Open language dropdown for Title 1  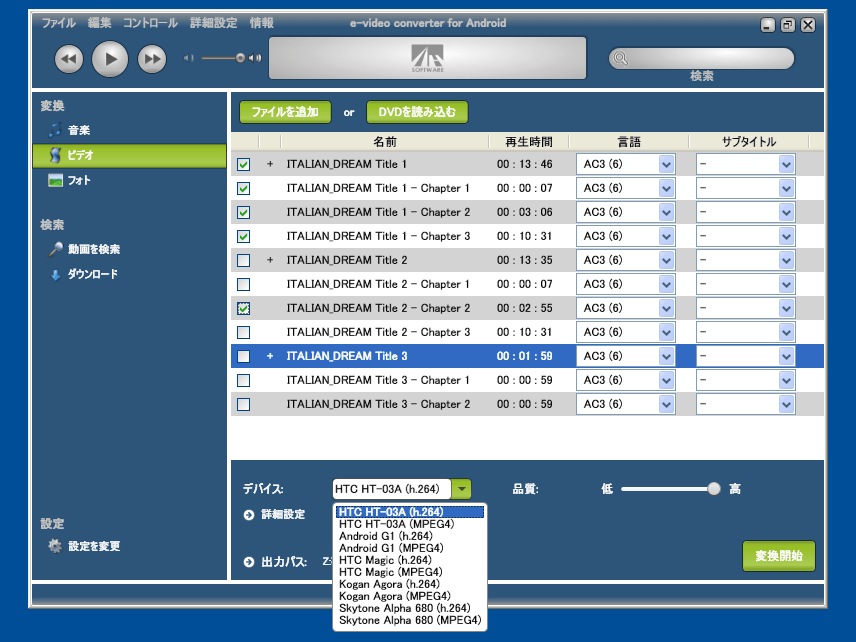pyautogui.click(x=666, y=164)
